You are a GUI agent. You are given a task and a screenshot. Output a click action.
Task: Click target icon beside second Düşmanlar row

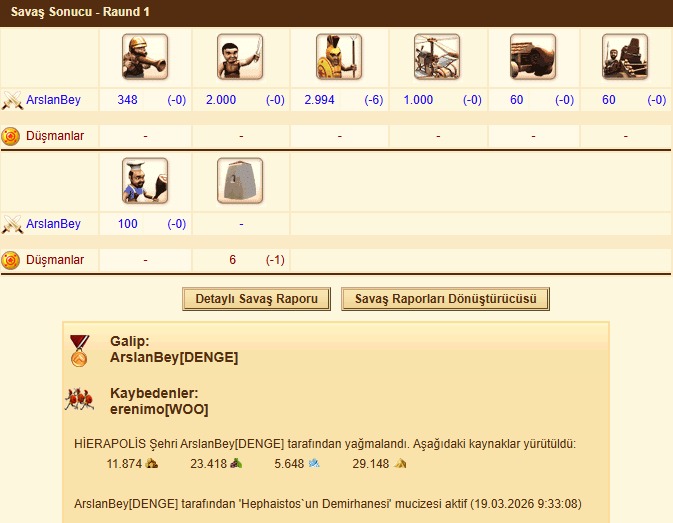tap(11, 260)
